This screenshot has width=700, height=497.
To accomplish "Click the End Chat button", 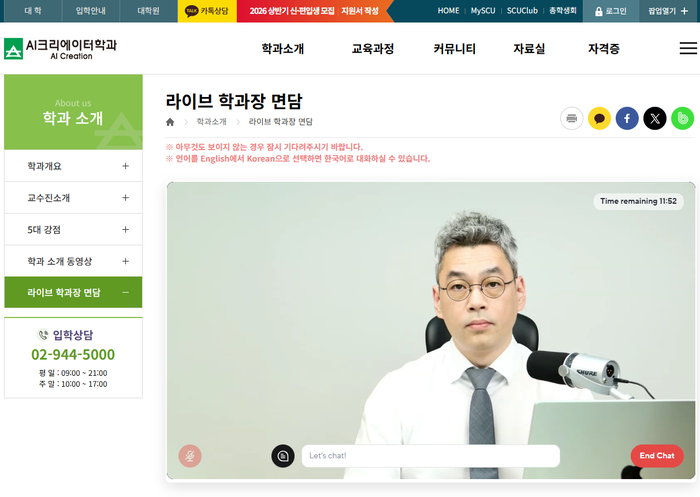I will coord(657,456).
